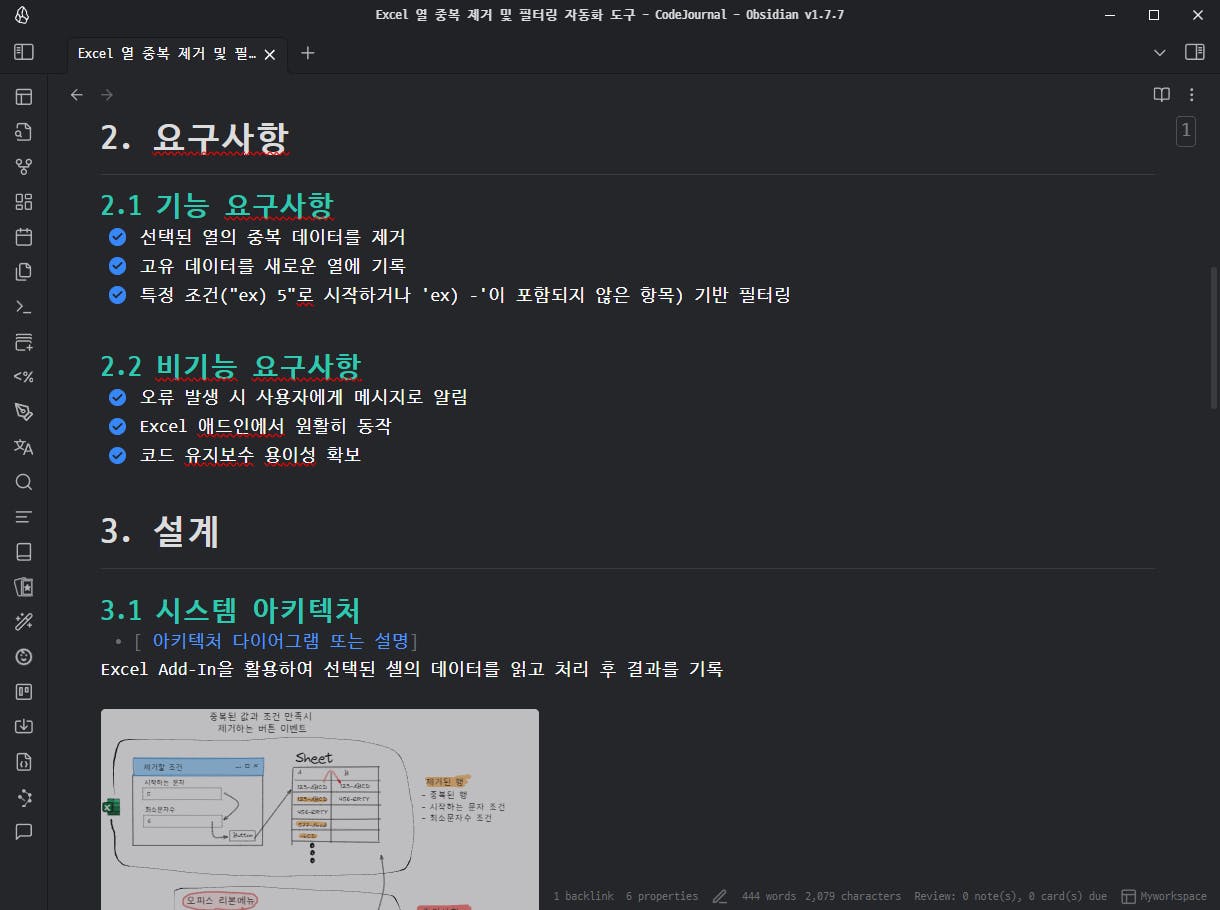
Task: Click the insert template copy-files icon
Action: (24, 272)
